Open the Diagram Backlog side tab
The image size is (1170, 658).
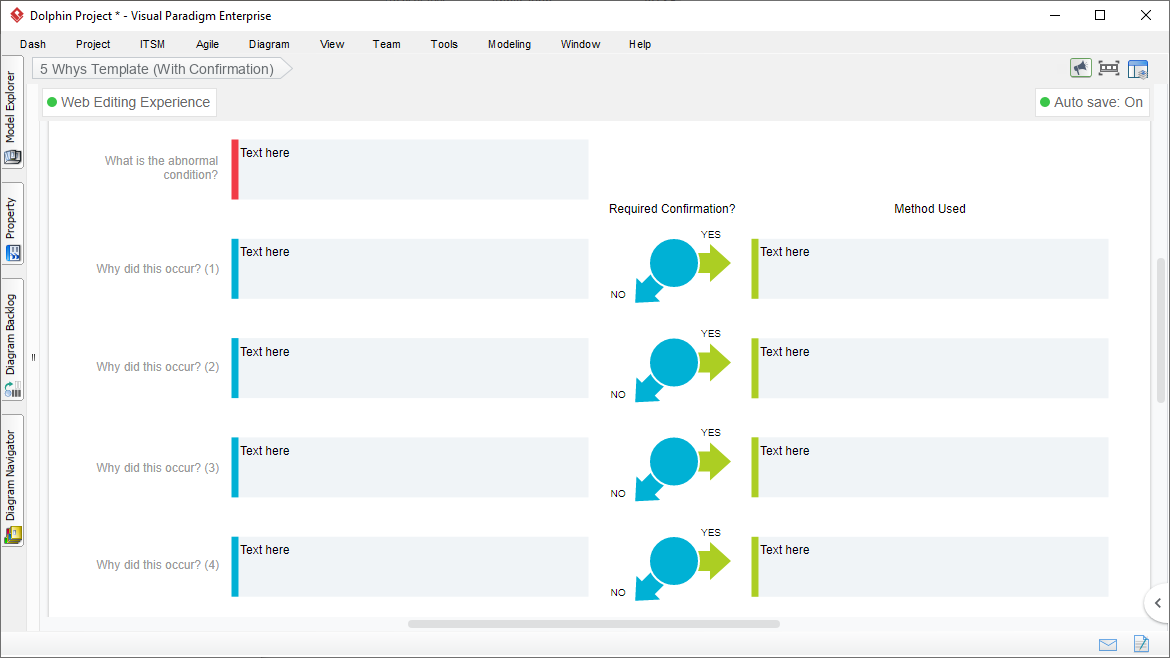point(13,340)
